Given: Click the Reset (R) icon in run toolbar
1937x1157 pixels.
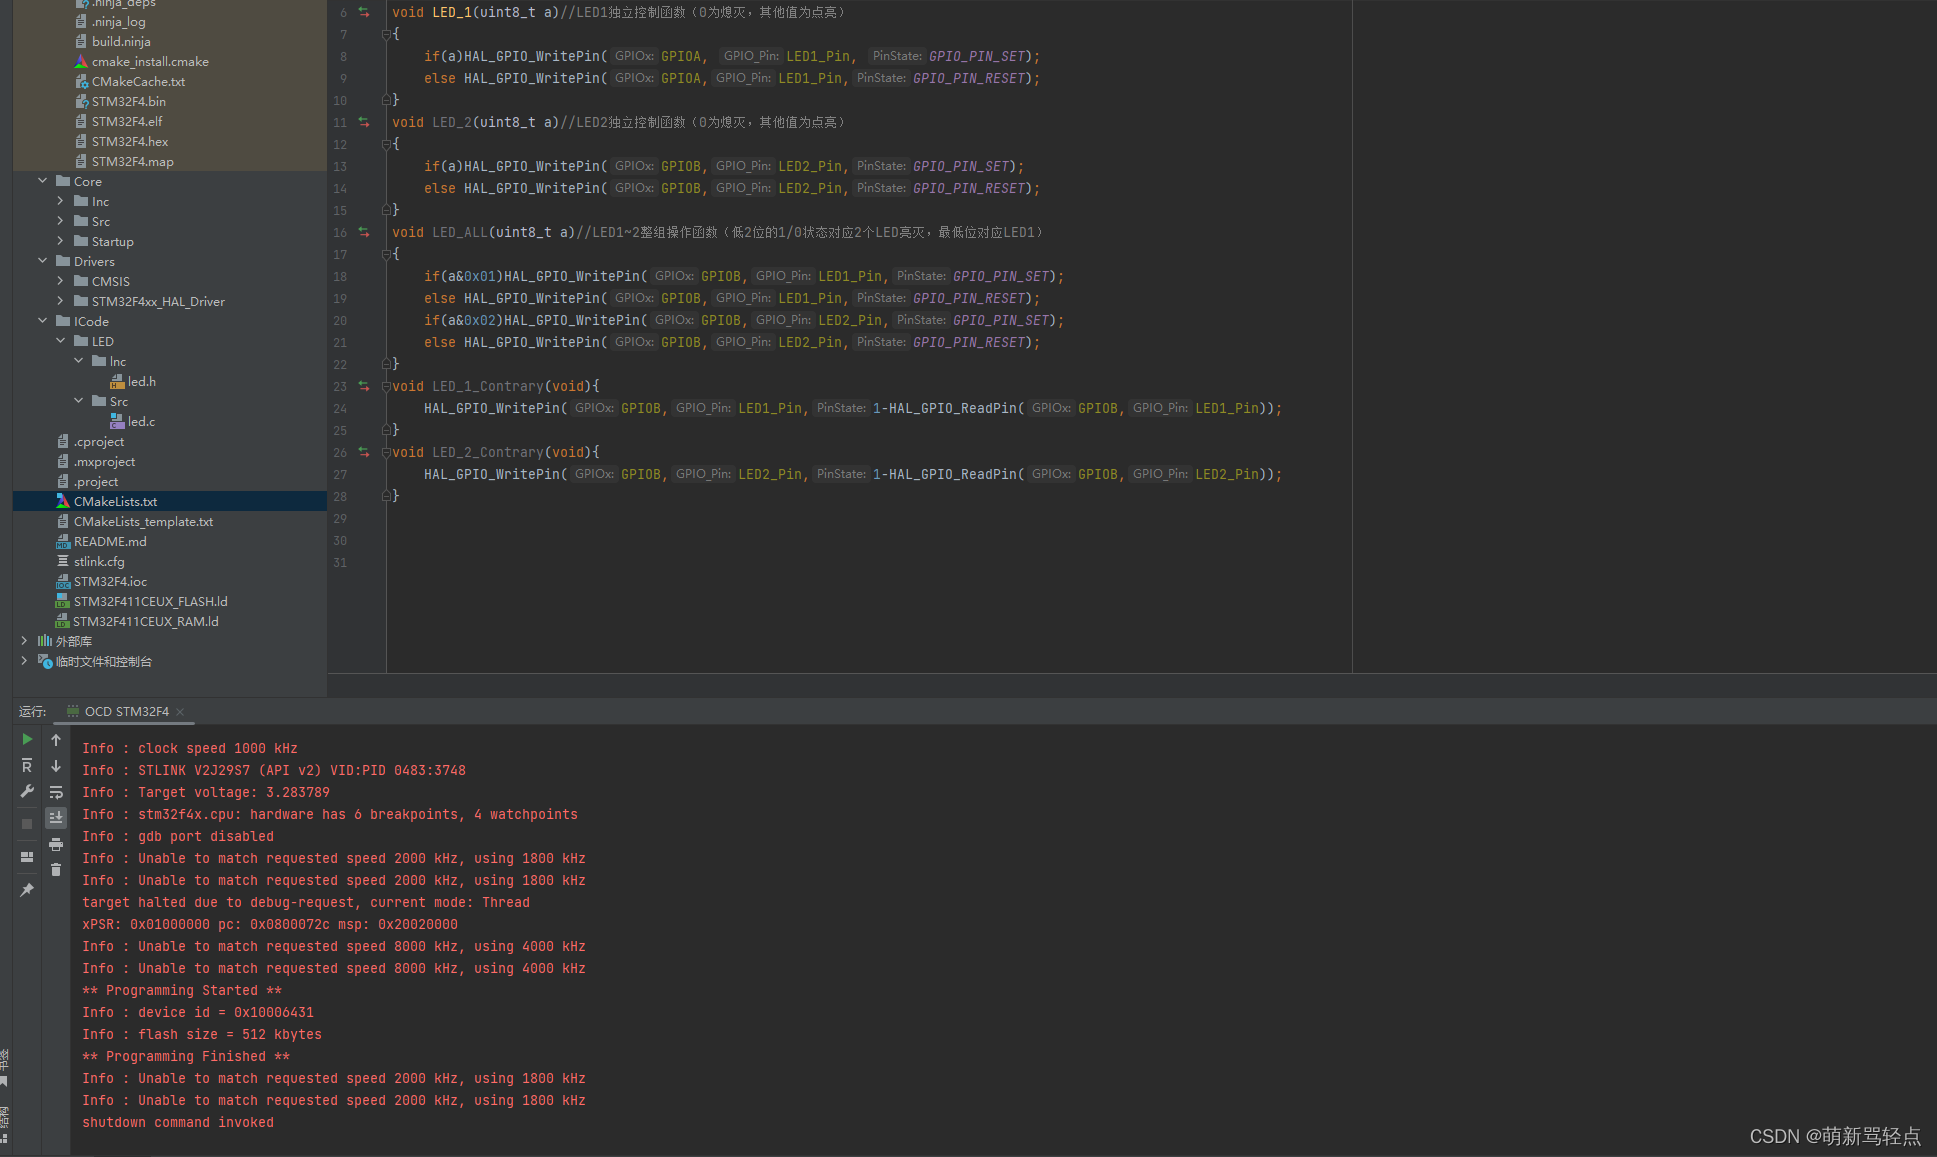Looking at the screenshot, I should click(x=27, y=765).
